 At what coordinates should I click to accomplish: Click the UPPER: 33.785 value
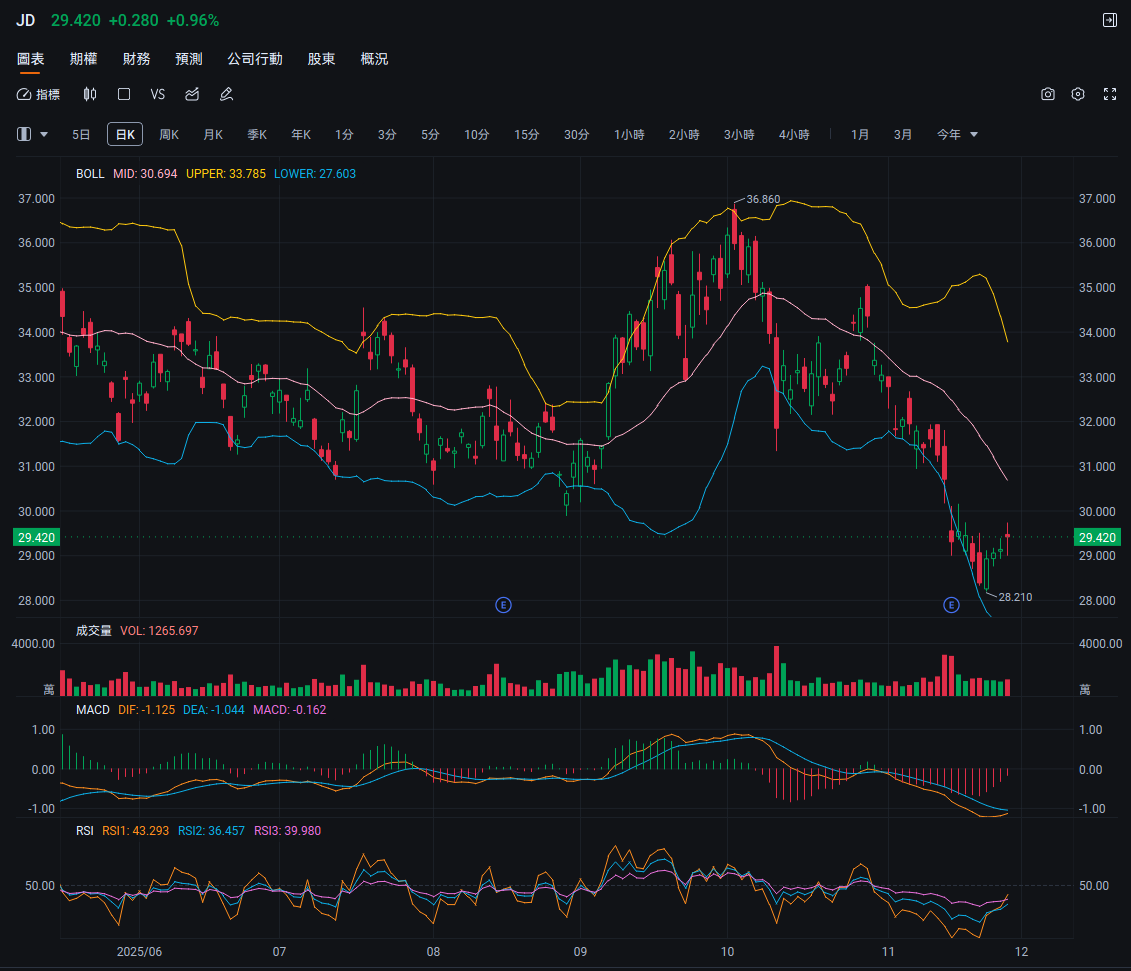point(226,174)
